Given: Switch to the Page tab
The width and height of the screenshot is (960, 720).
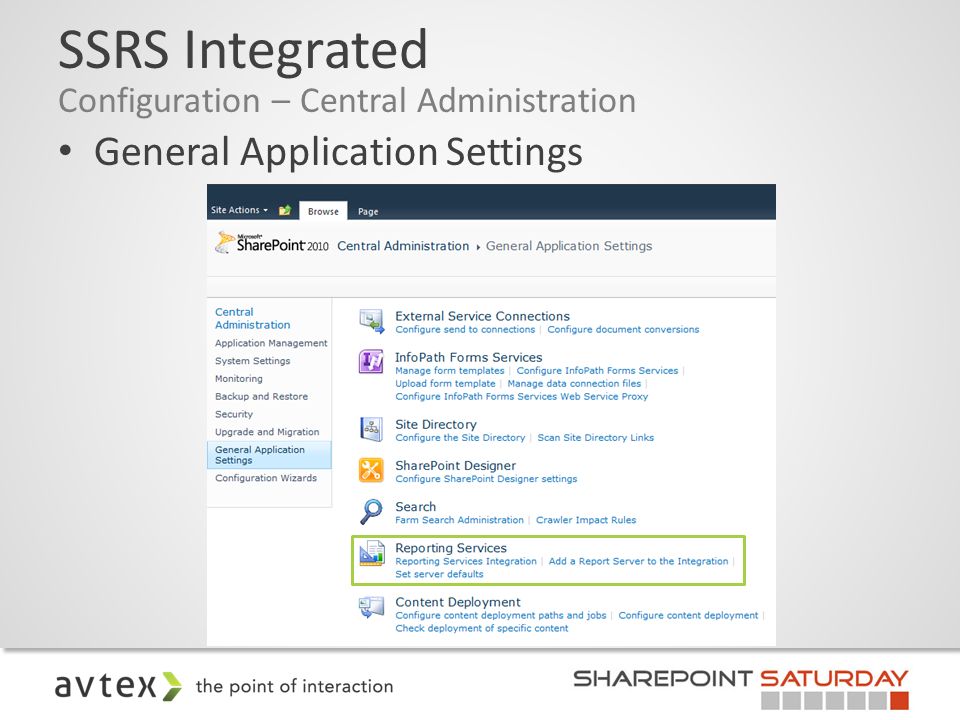Looking at the screenshot, I should (368, 211).
